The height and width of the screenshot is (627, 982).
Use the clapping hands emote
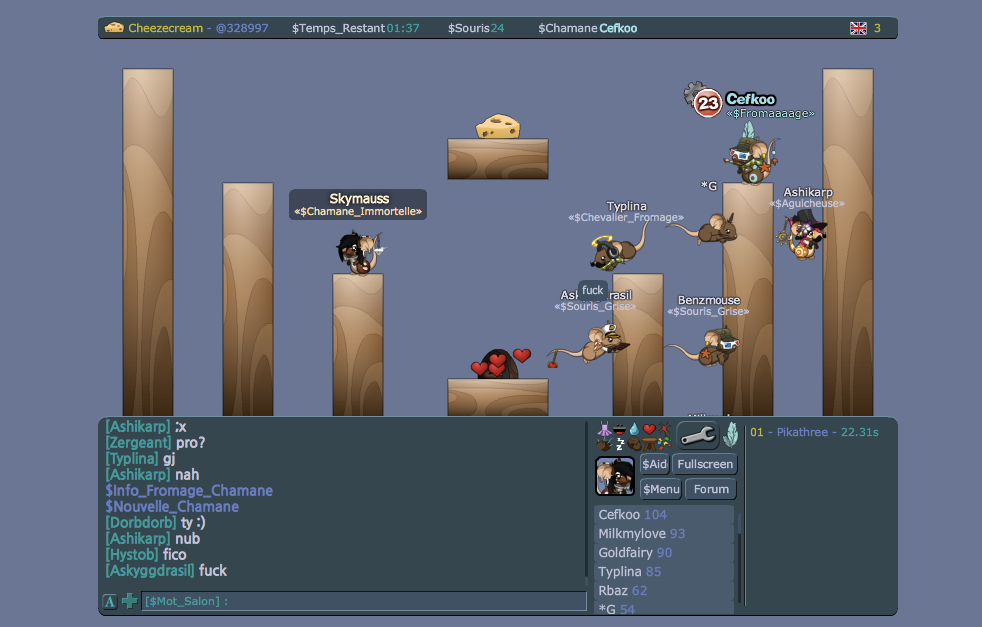(604, 444)
